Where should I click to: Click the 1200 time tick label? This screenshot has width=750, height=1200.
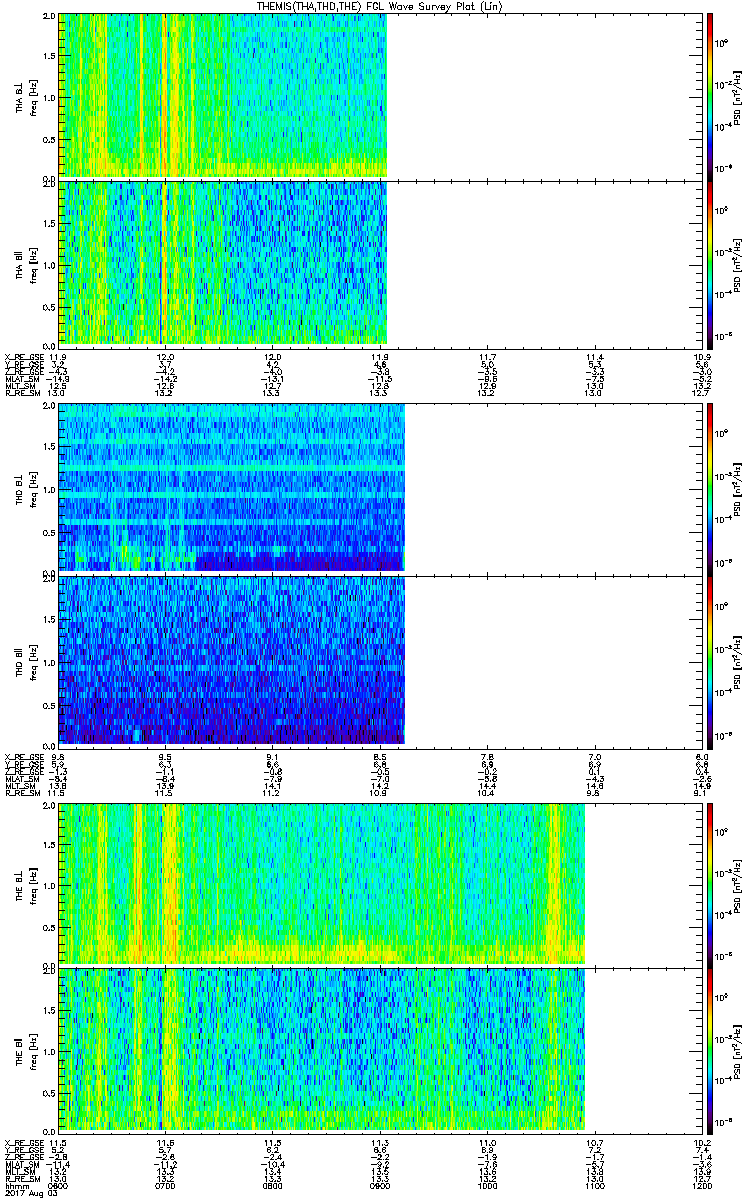pos(702,1185)
